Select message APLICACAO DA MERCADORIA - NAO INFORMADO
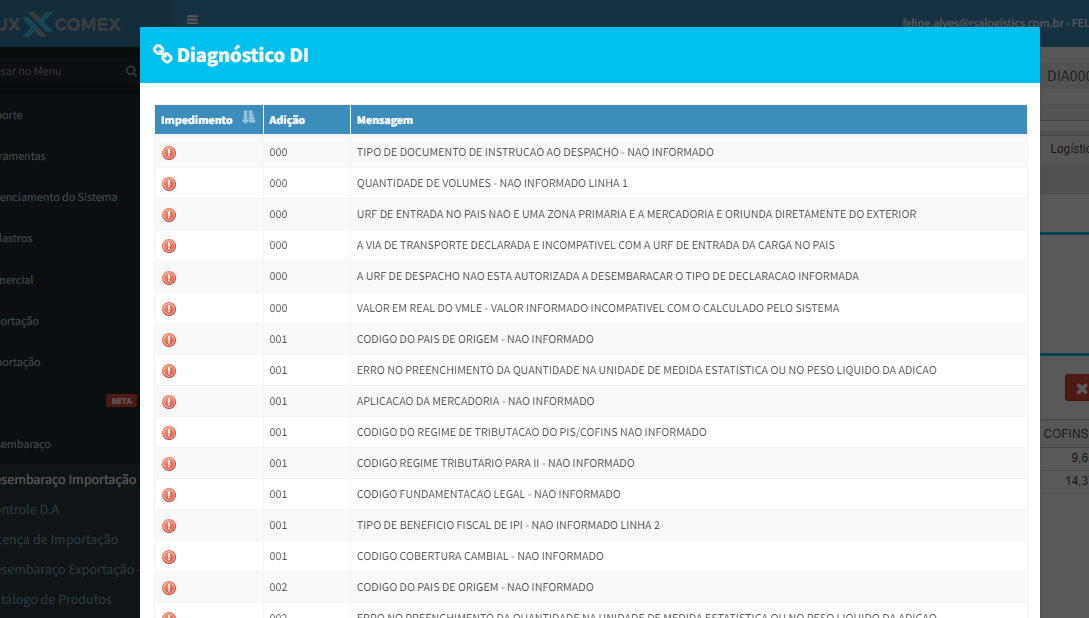Screen dimensions: 1089x618 (x=475, y=401)
